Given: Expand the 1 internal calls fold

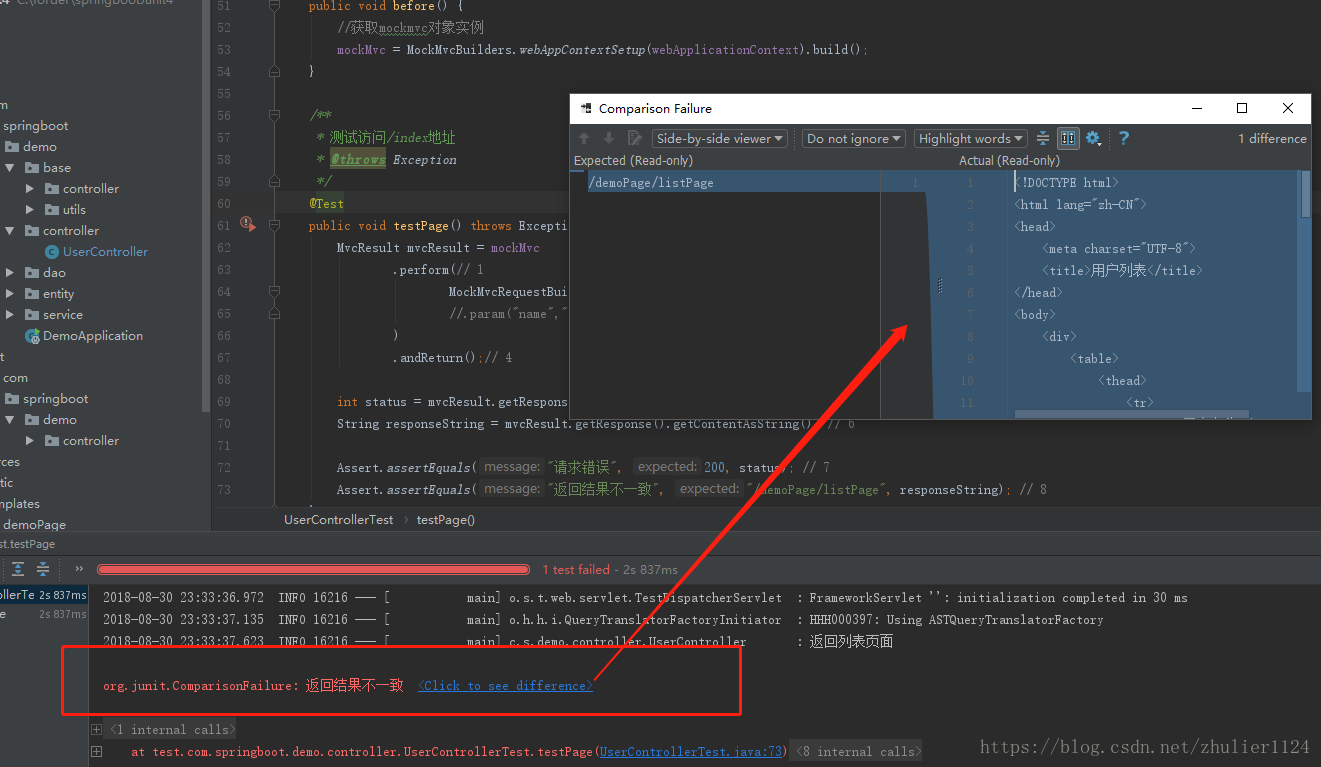Looking at the screenshot, I should pos(172,729).
